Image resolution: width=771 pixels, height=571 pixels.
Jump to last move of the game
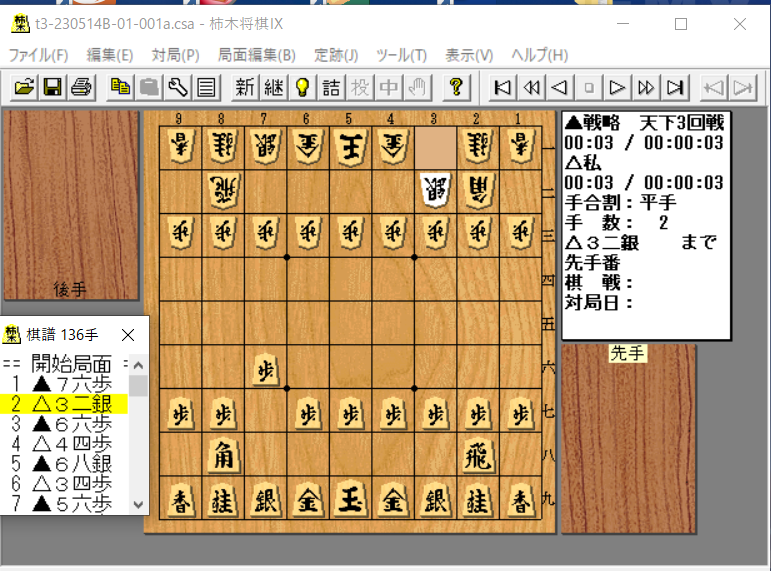click(x=676, y=87)
